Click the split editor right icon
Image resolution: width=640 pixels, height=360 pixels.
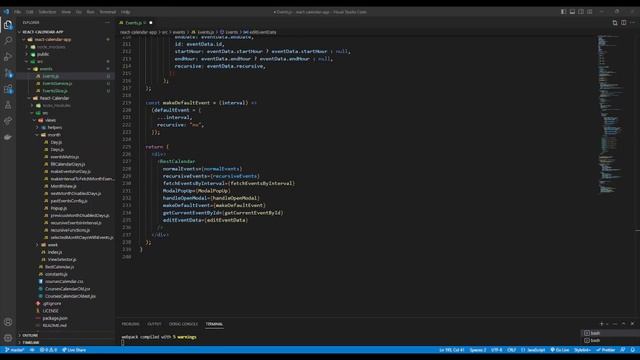coord(624,23)
